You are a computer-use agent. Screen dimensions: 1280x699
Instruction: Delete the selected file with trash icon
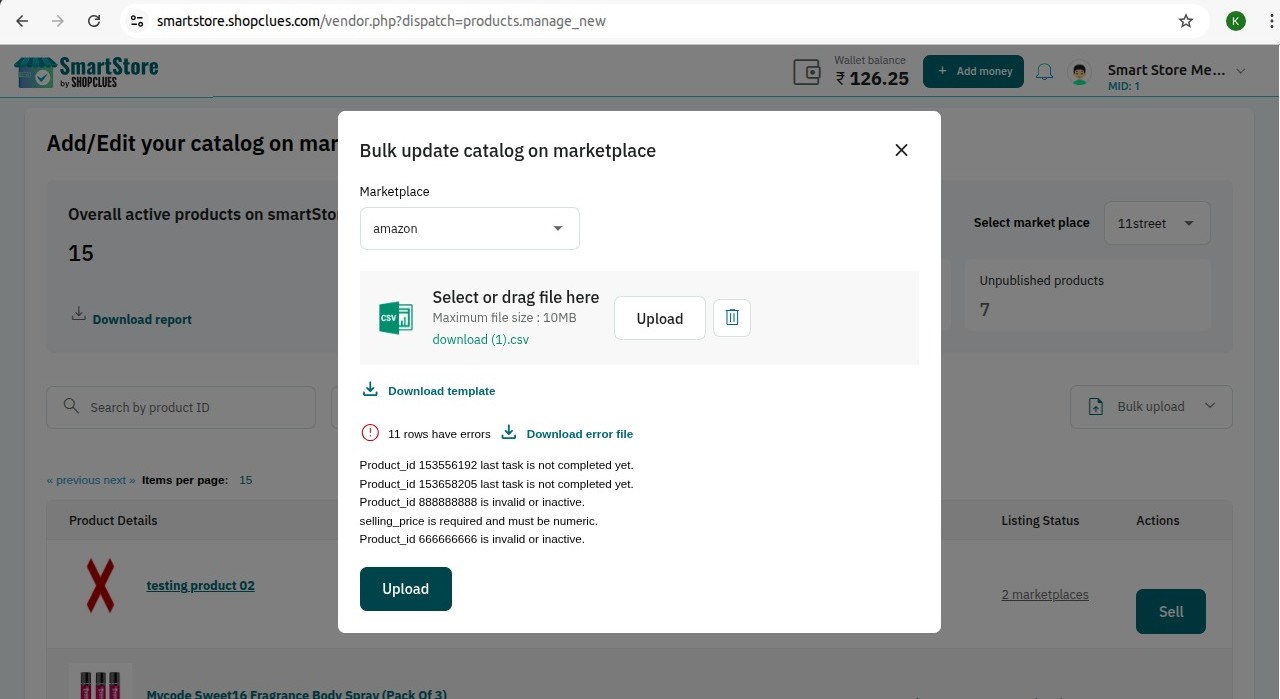732,317
